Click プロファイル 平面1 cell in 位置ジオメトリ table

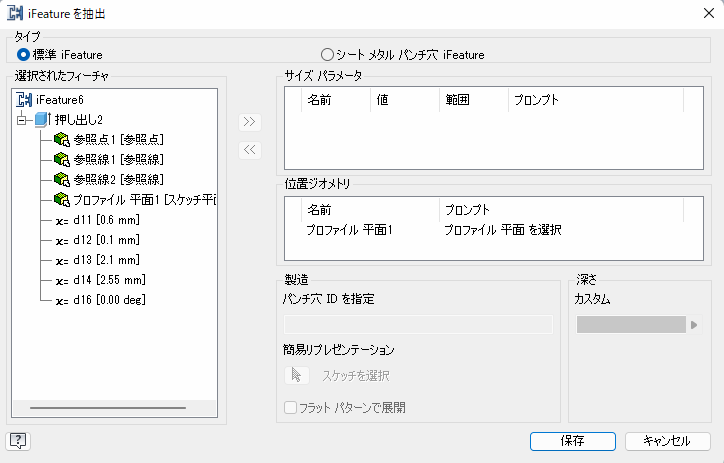click(x=350, y=230)
